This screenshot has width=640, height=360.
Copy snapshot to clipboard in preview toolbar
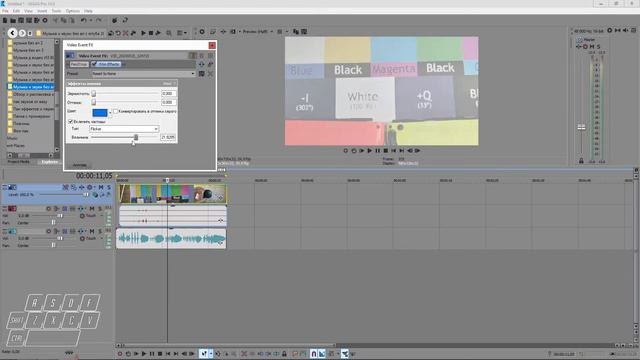tap(296, 31)
